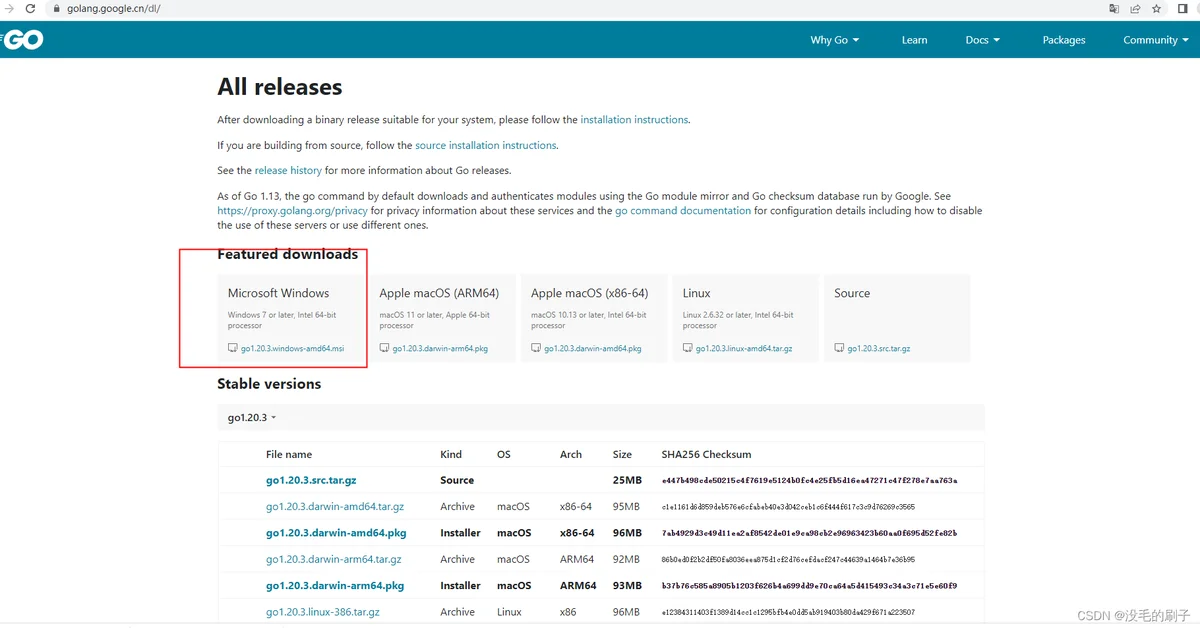This screenshot has height=628, width=1200.
Task: Open go command documentation link
Action: click(683, 211)
